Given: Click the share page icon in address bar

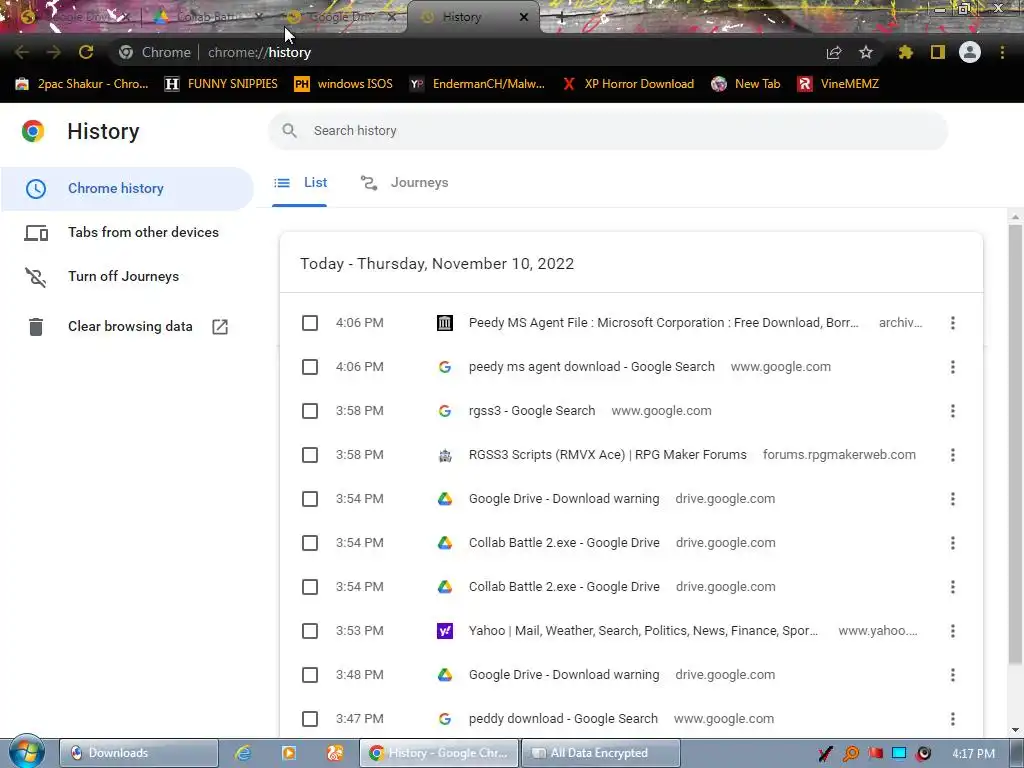Looking at the screenshot, I should tap(834, 53).
